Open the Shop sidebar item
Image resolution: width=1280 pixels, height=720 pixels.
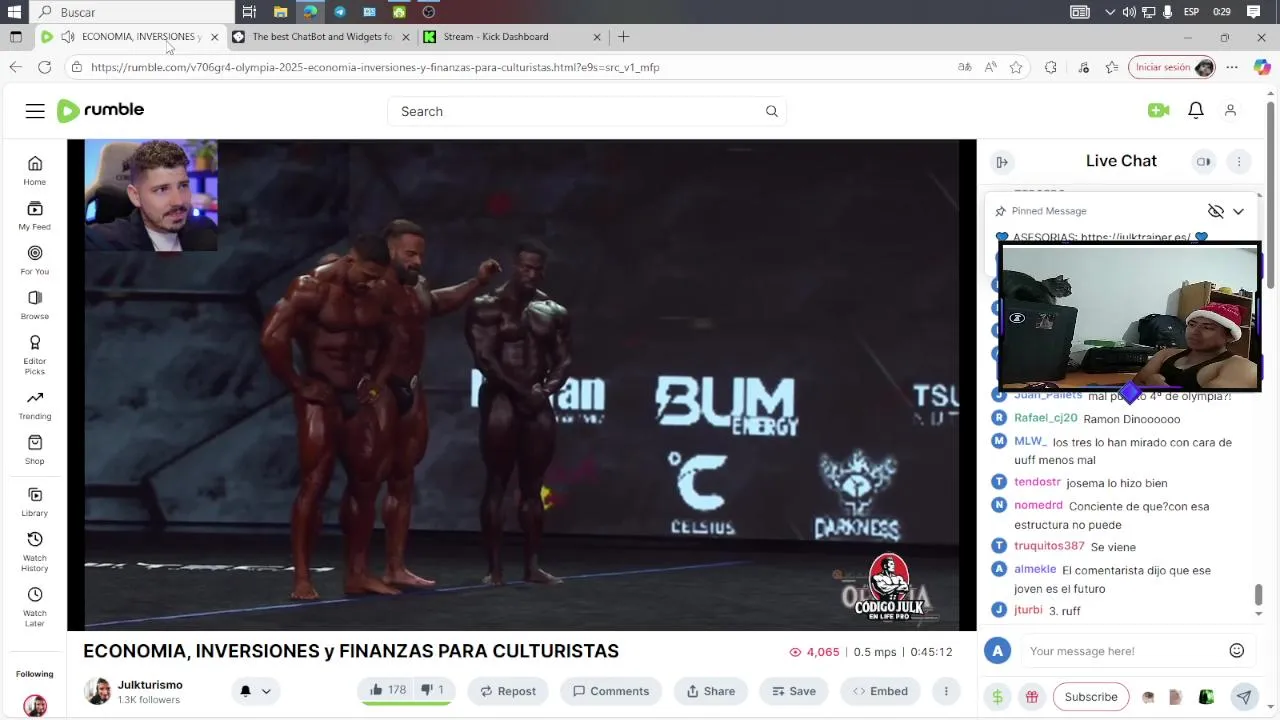[x=35, y=450]
